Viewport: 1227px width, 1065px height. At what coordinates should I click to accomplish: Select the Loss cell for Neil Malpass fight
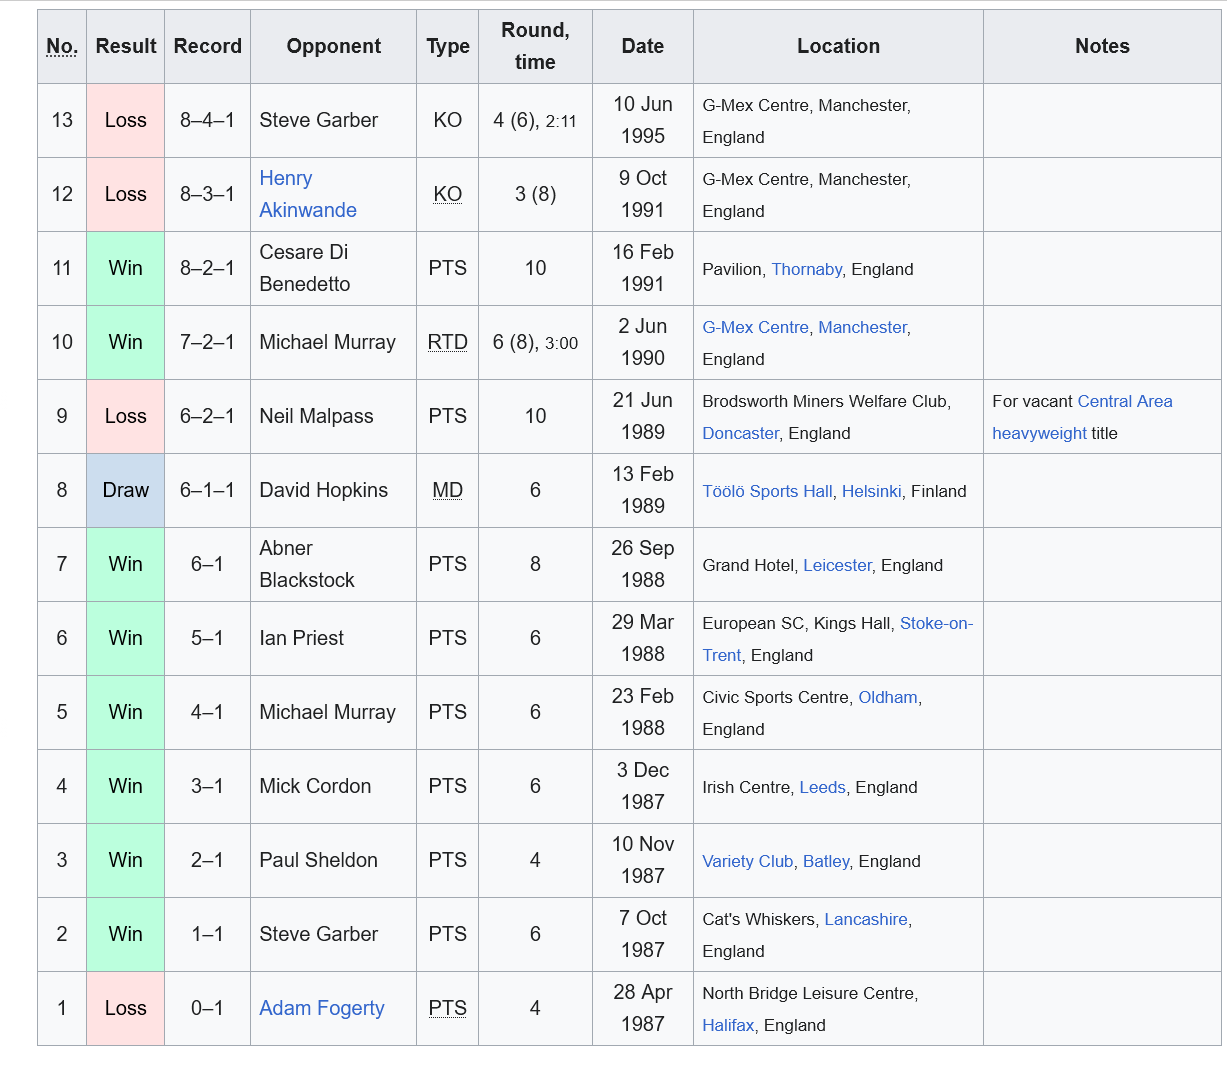pyautogui.click(x=126, y=416)
